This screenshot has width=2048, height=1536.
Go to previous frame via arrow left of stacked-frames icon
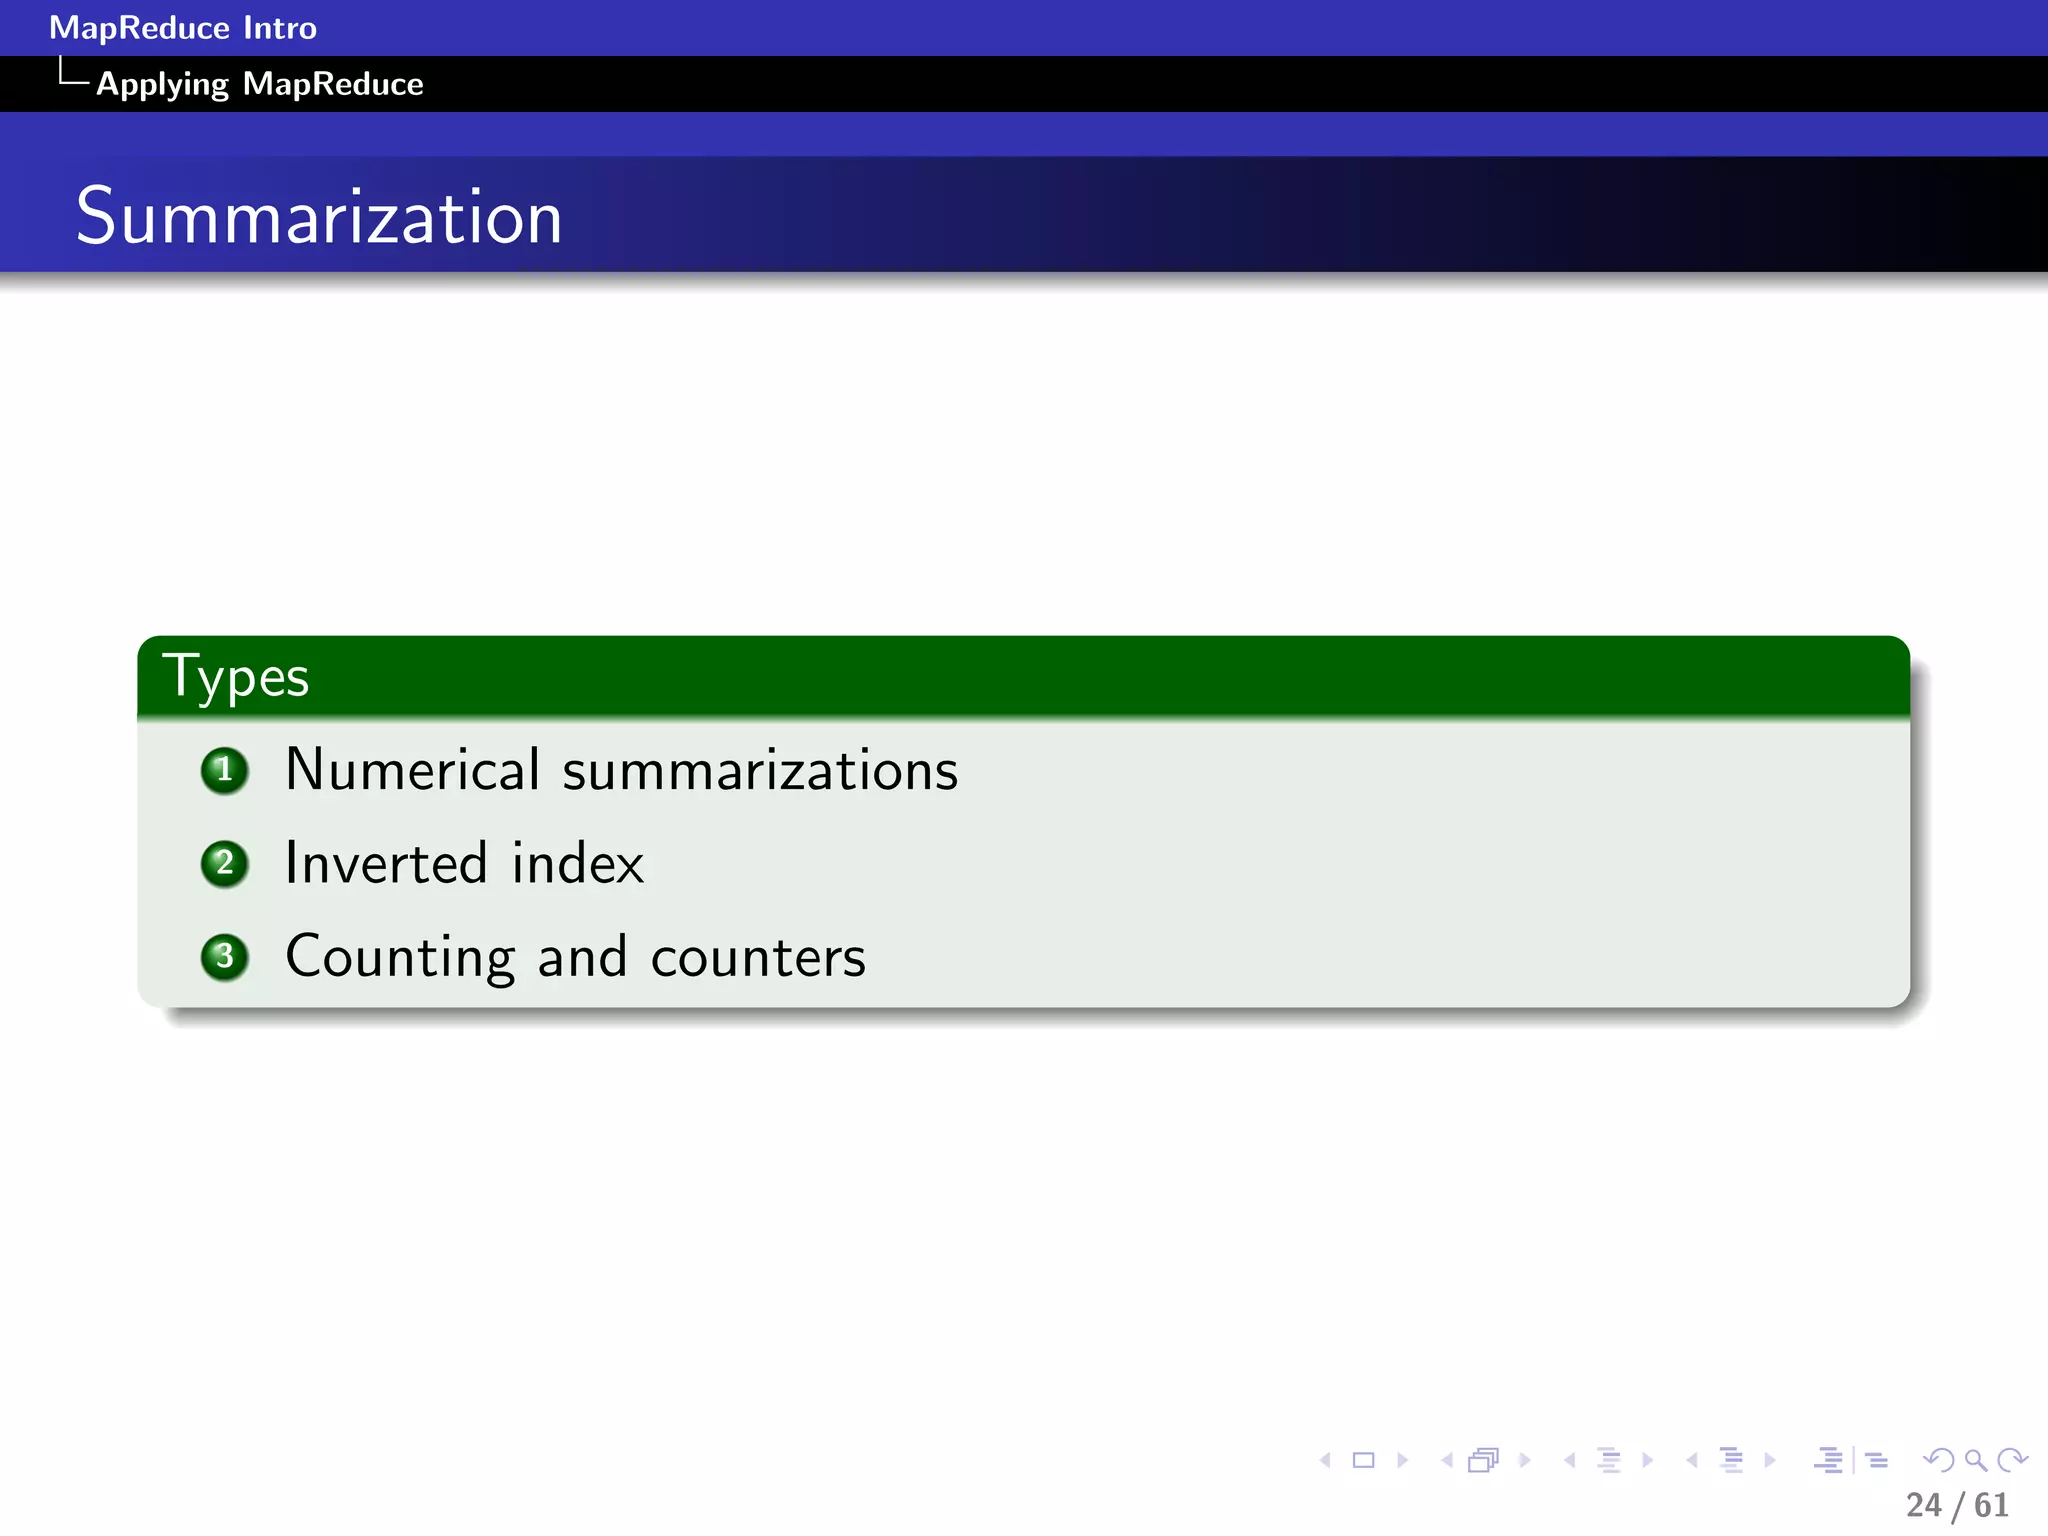(x=1447, y=1460)
